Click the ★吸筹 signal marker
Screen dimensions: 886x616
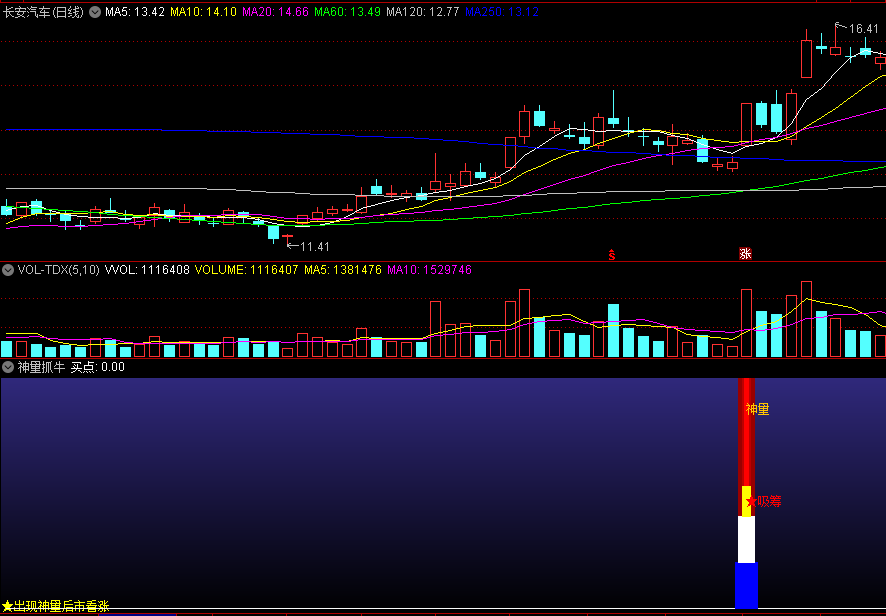763,501
